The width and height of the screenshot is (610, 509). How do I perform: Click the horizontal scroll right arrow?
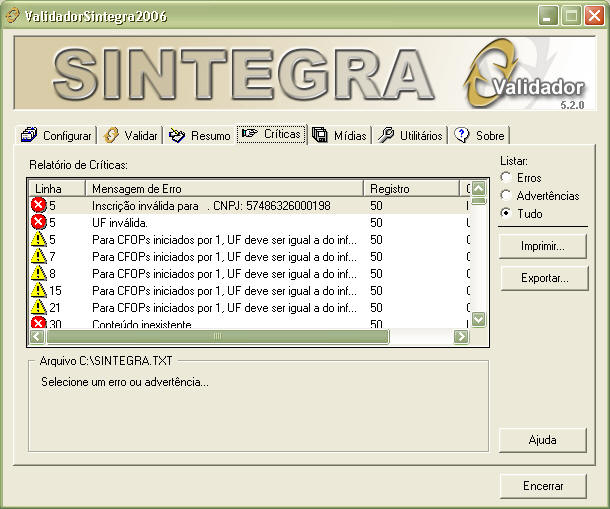pyautogui.click(x=461, y=336)
